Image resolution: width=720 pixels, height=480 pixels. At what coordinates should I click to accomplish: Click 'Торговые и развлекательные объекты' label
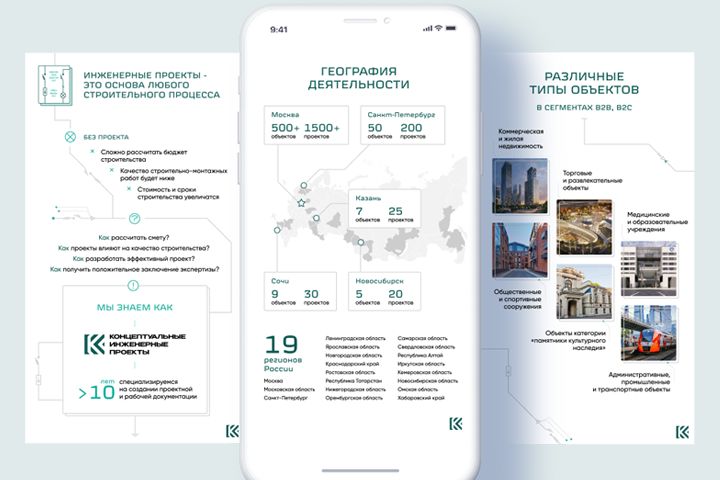coord(592,181)
